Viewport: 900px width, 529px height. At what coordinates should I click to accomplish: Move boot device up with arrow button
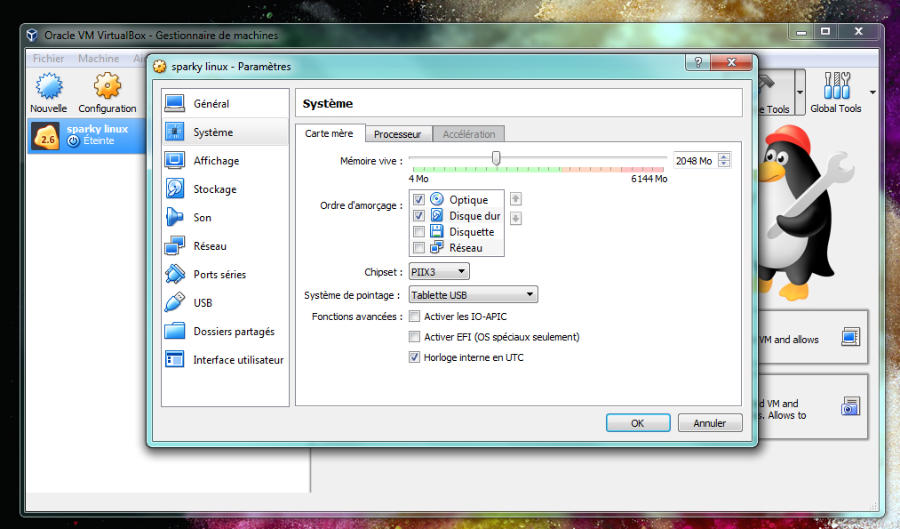pos(515,199)
